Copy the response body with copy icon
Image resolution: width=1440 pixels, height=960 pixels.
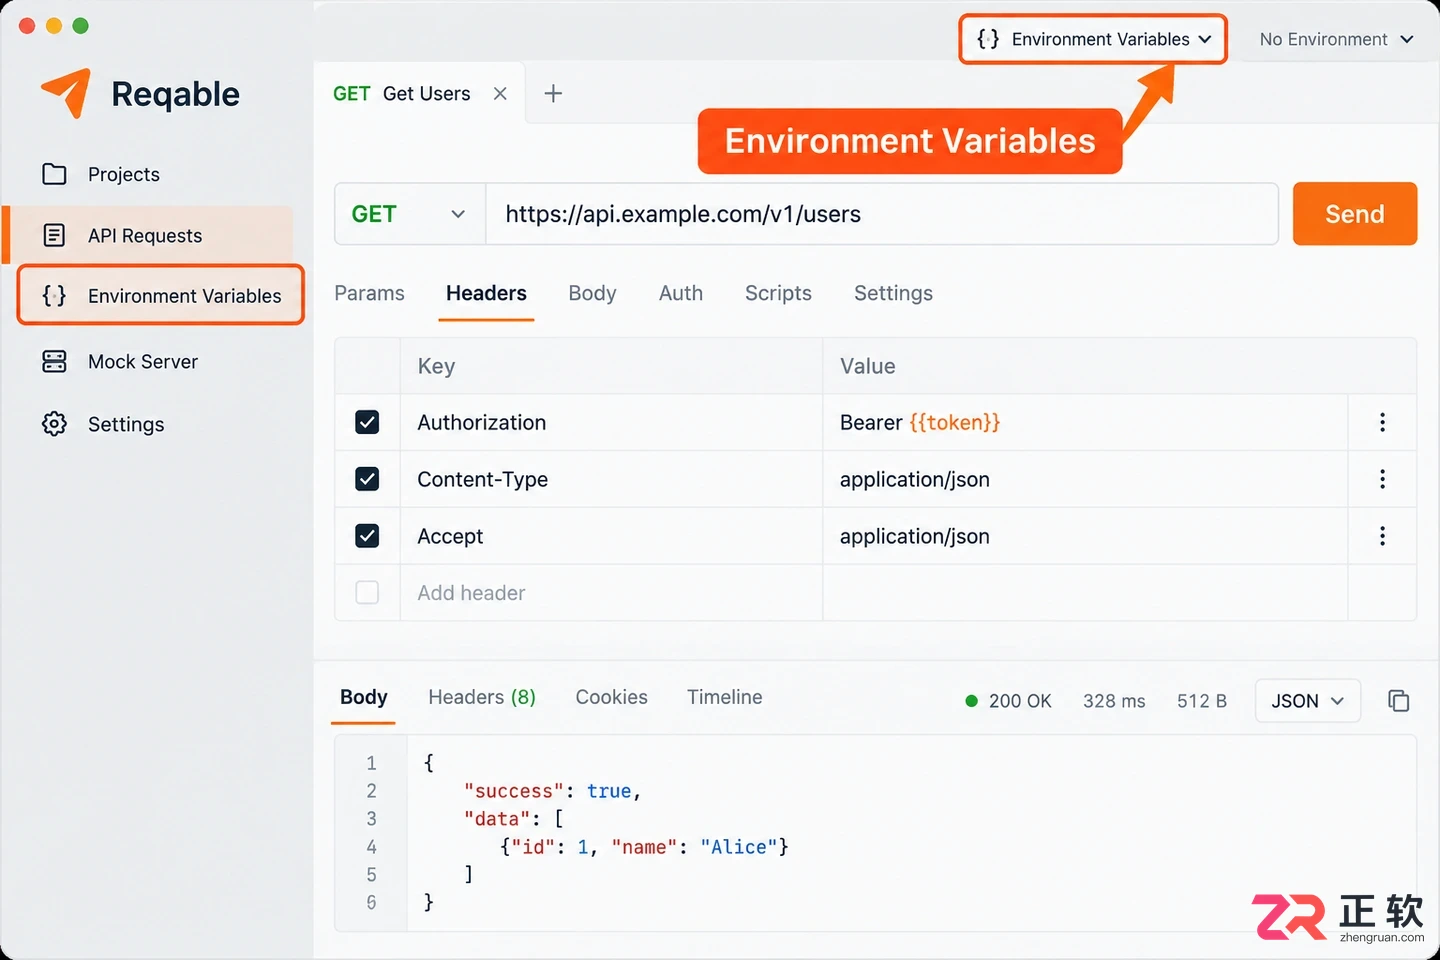pos(1398,701)
